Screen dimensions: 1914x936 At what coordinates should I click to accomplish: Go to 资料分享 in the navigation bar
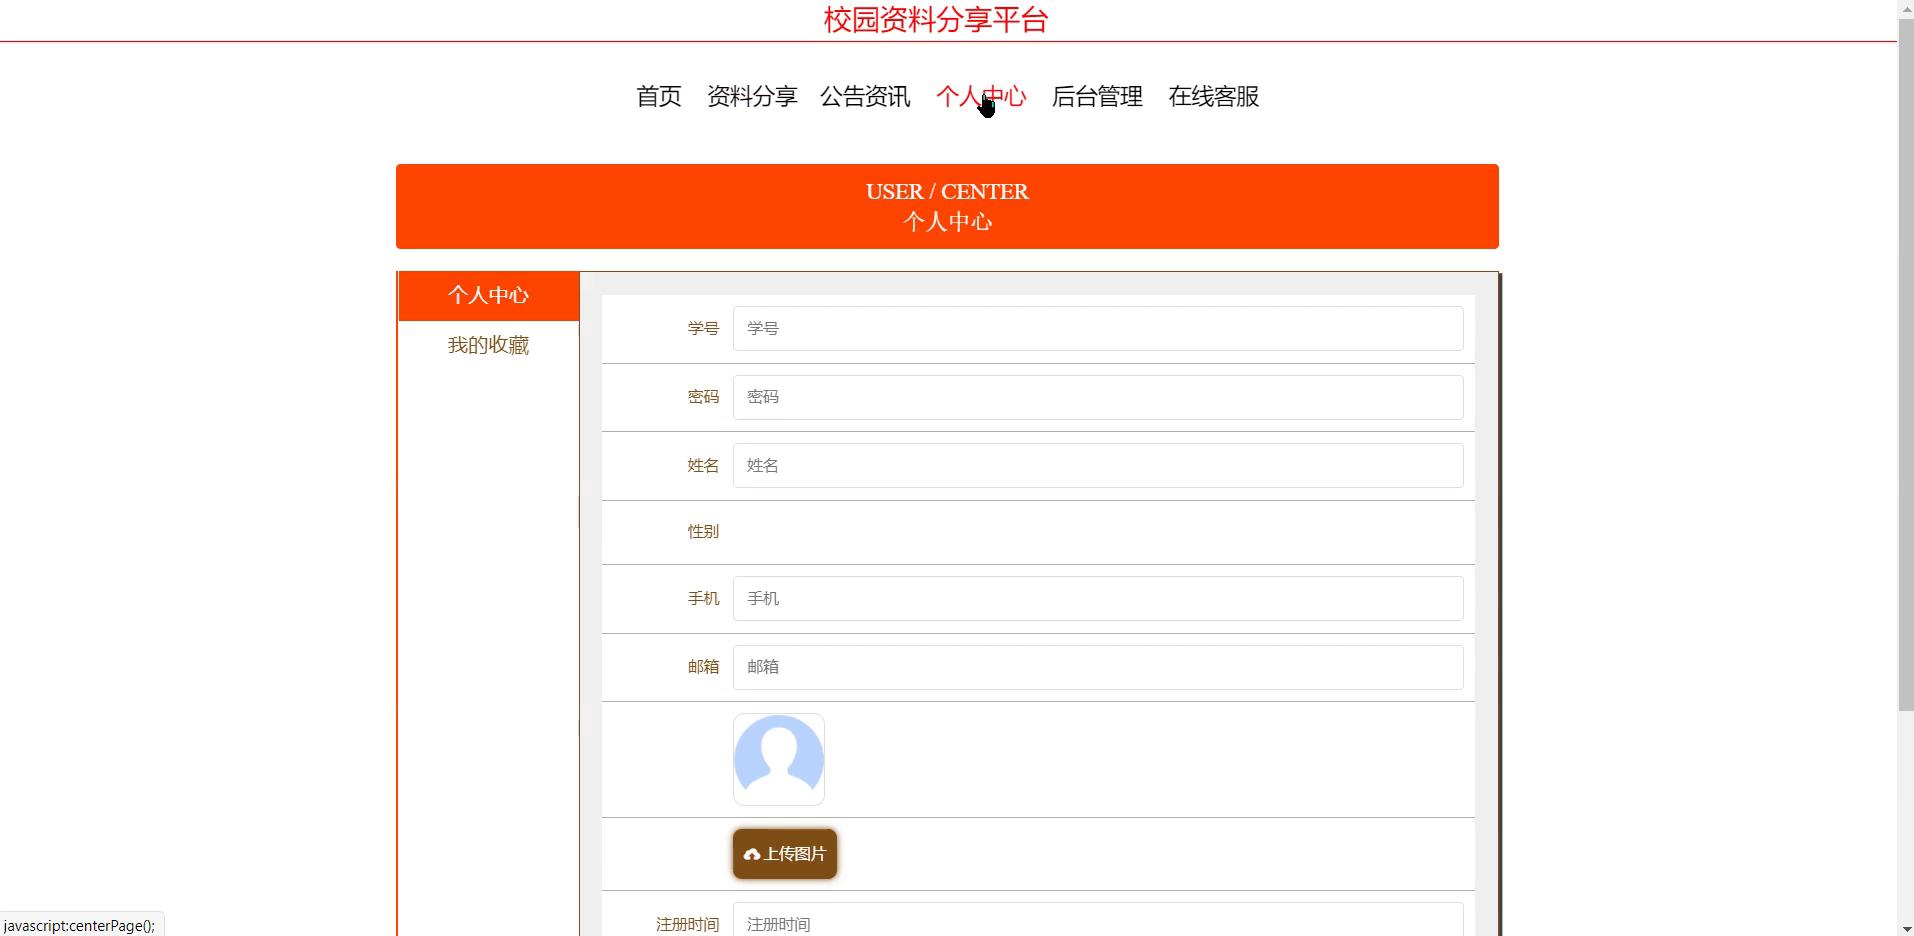click(751, 97)
